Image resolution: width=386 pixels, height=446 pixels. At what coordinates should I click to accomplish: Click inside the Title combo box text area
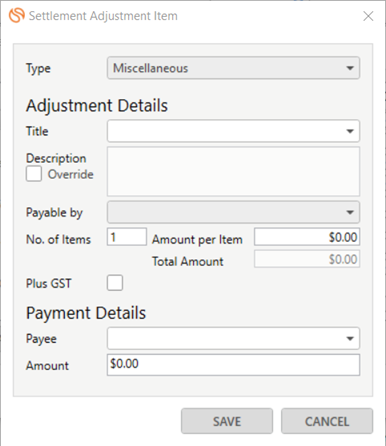tap(225, 131)
